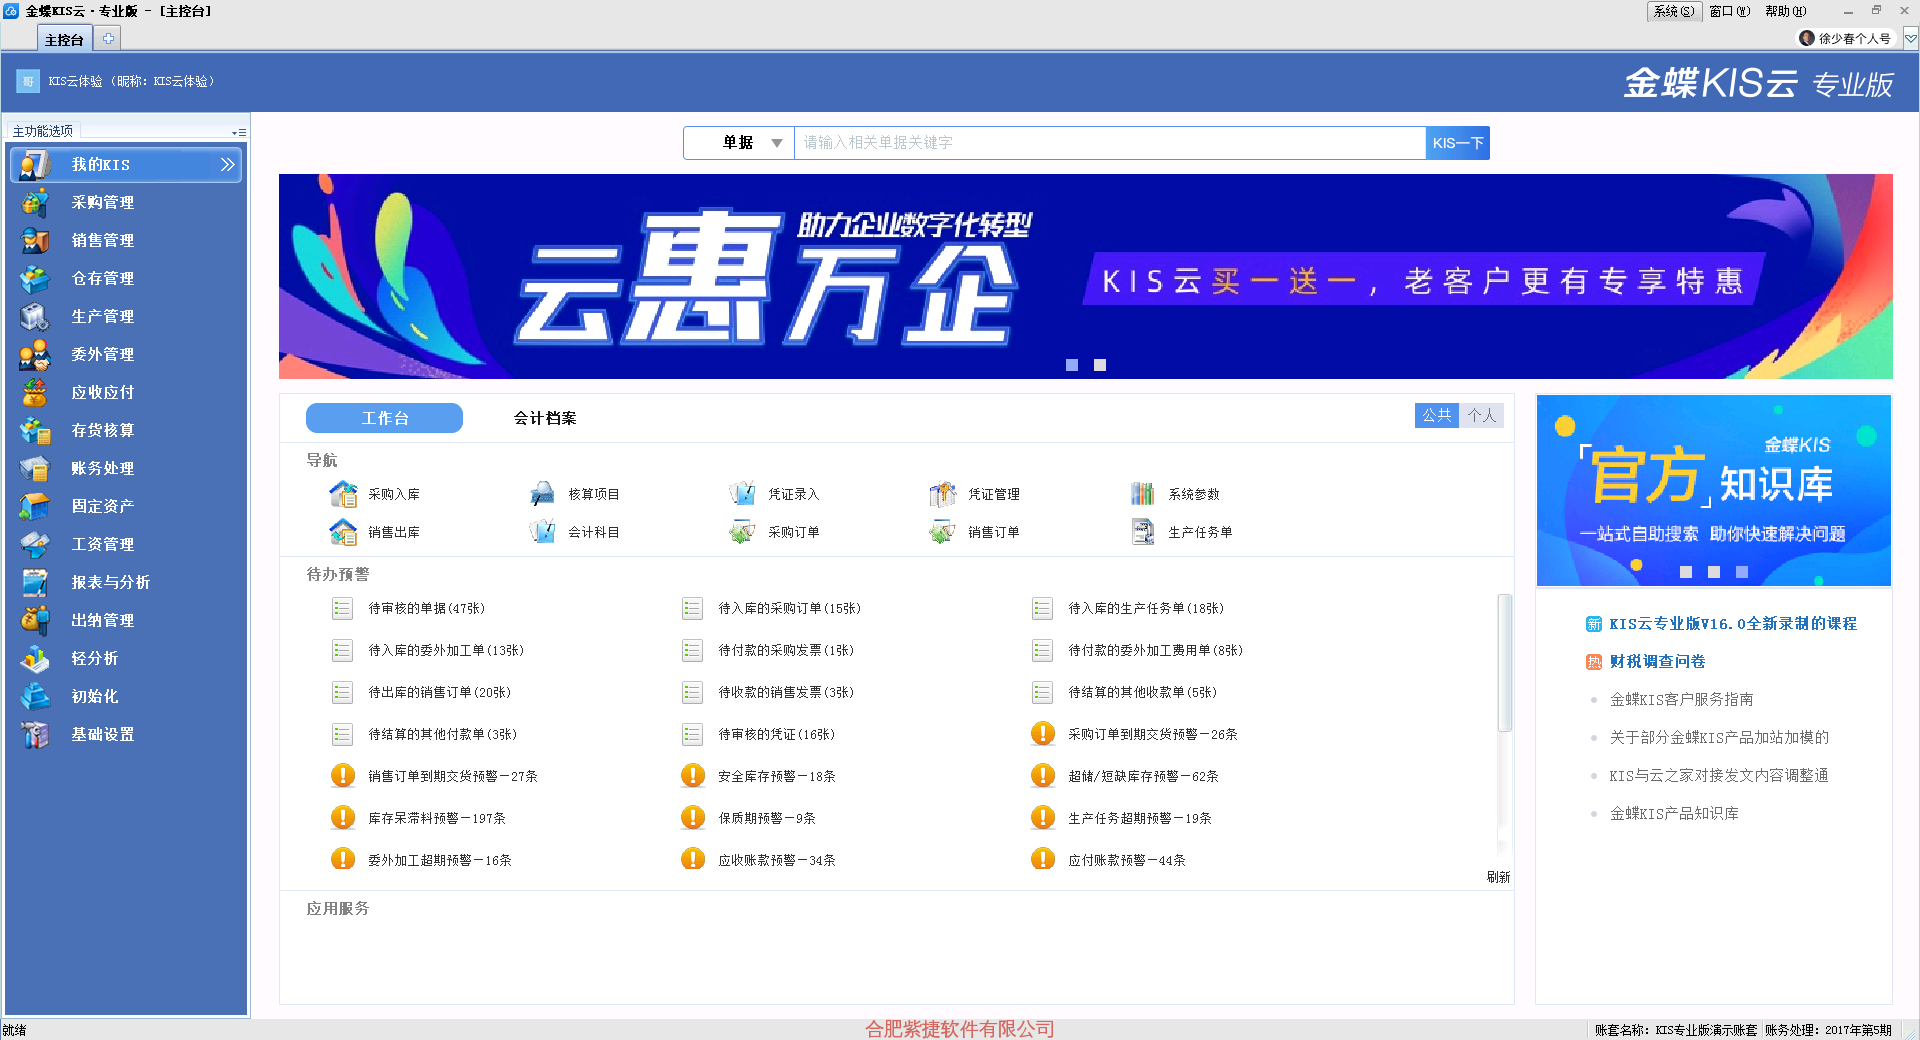Viewport: 1920px width, 1040px height.
Task: Open the 单据 search type dropdown
Action: (x=739, y=143)
